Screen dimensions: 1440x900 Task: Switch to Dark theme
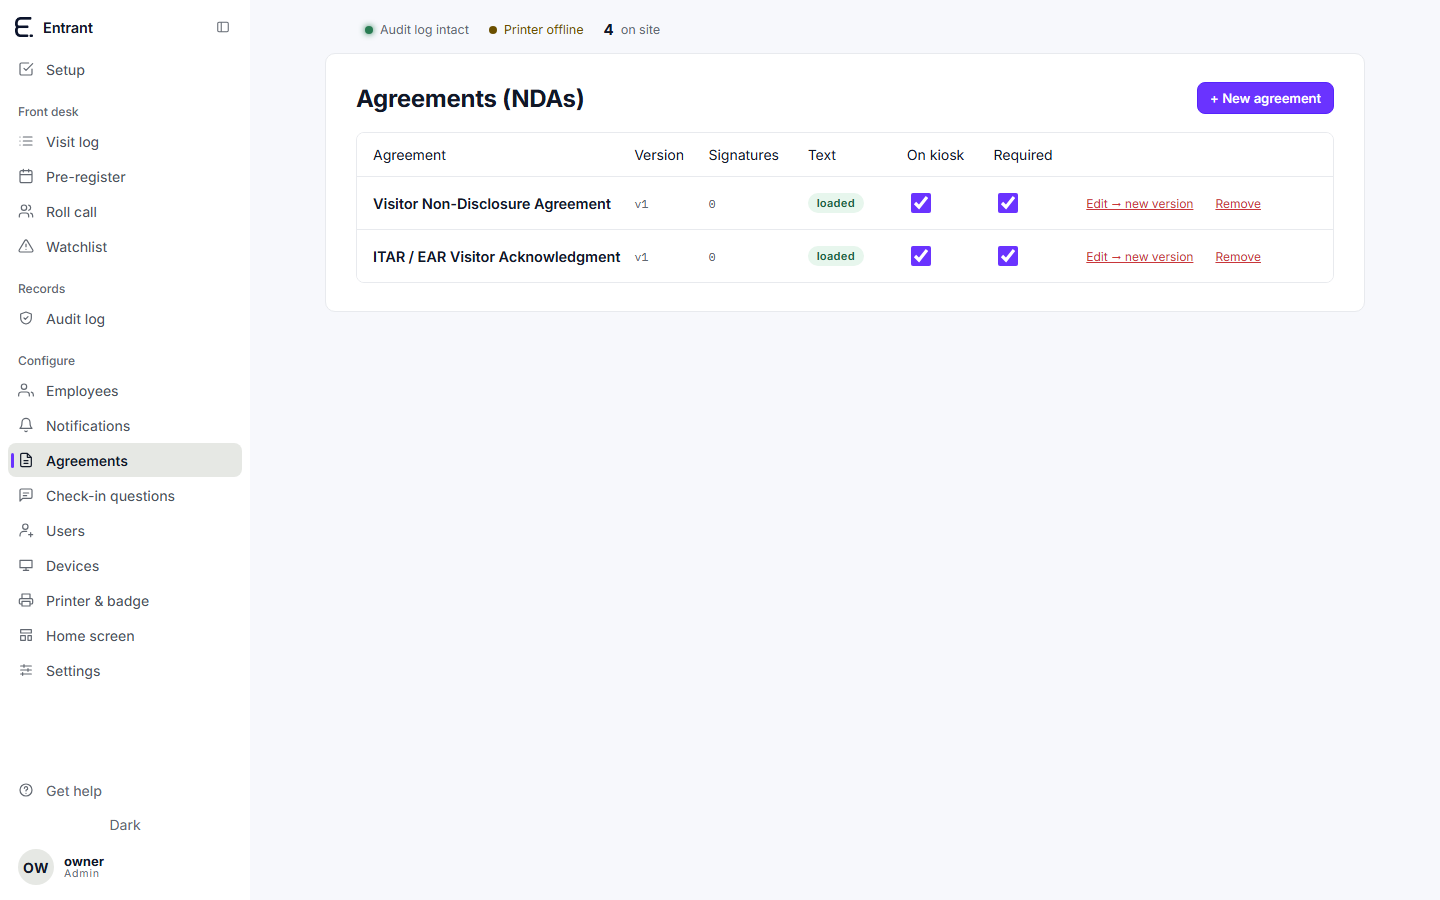coord(125,825)
